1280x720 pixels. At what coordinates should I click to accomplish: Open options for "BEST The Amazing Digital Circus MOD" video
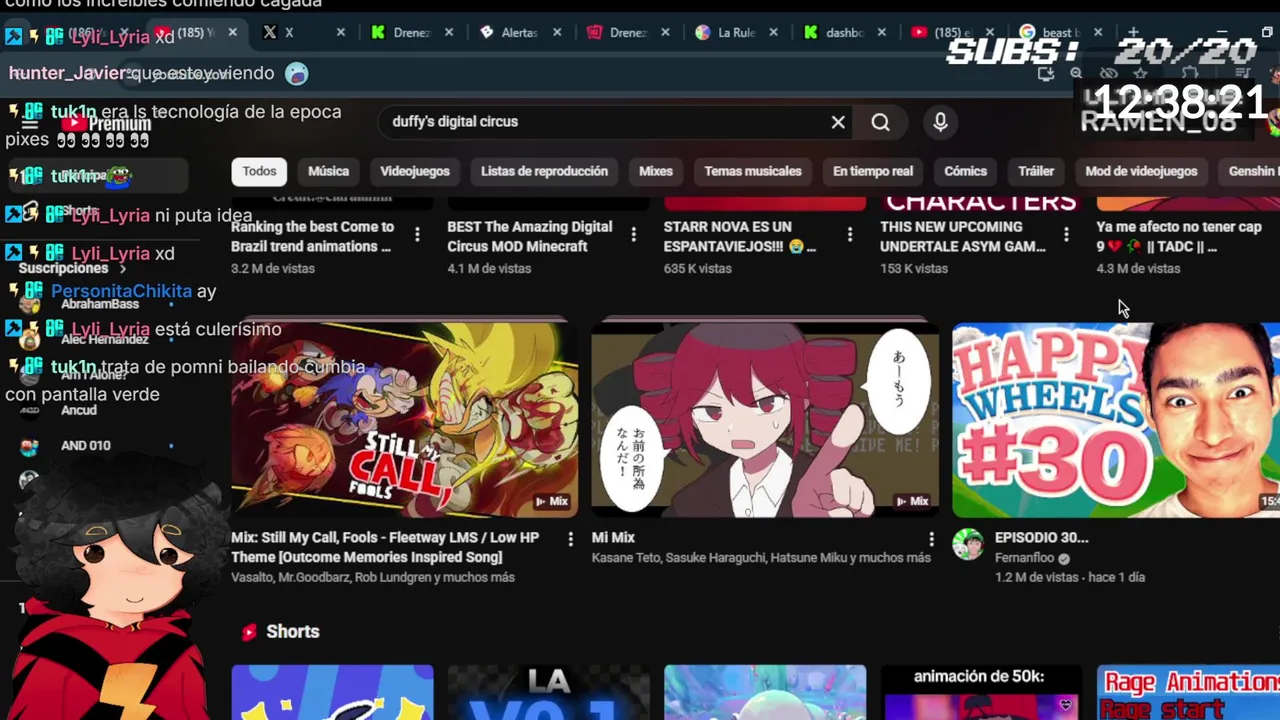coord(633,234)
